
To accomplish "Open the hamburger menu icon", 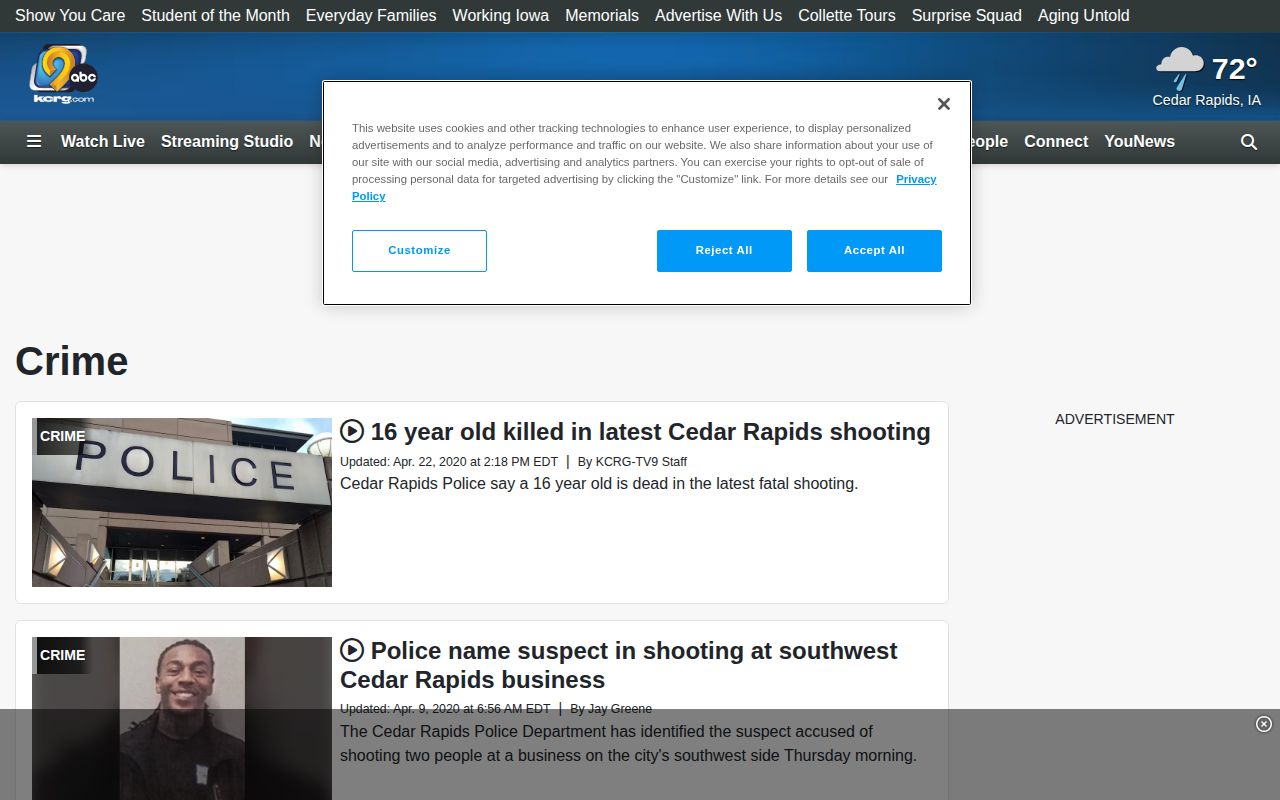I will 34,141.
